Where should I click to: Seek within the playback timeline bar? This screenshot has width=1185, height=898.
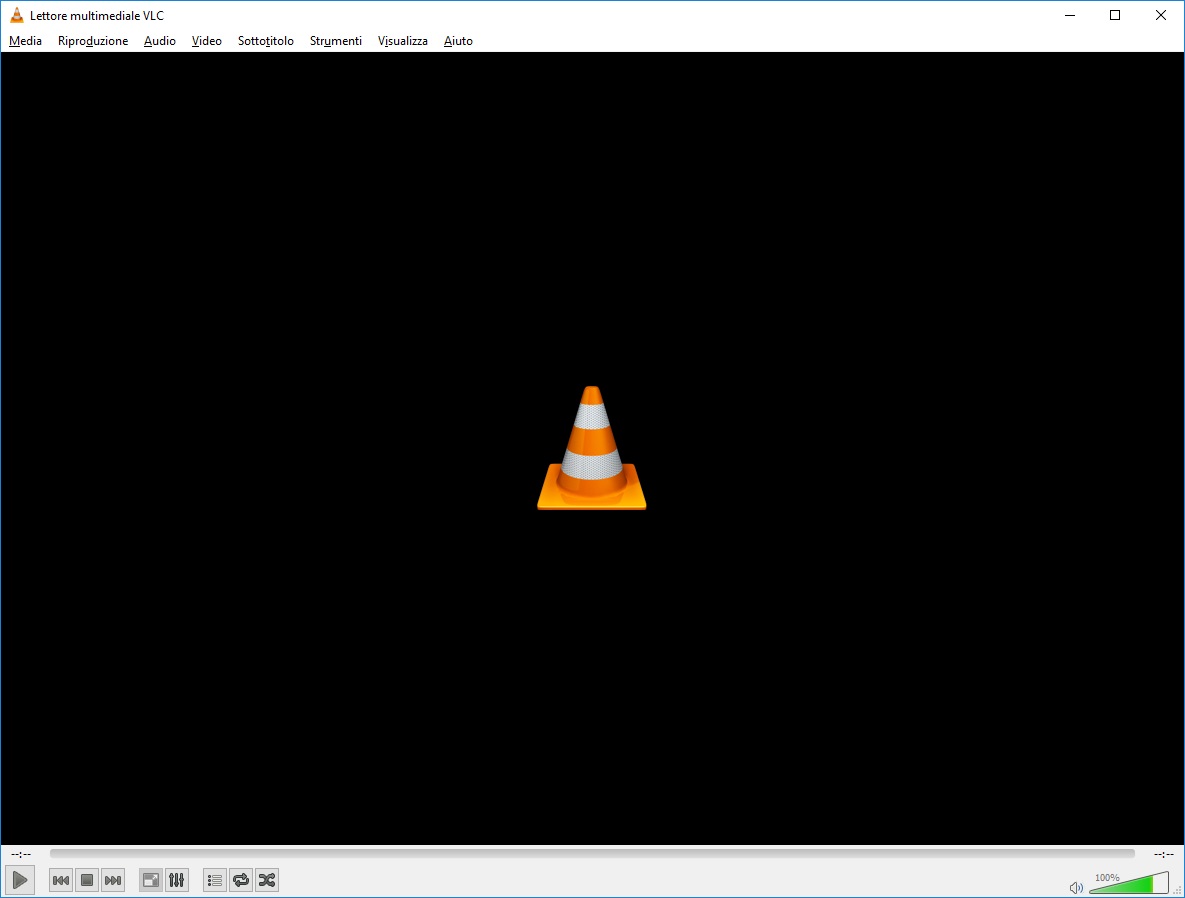[592, 853]
